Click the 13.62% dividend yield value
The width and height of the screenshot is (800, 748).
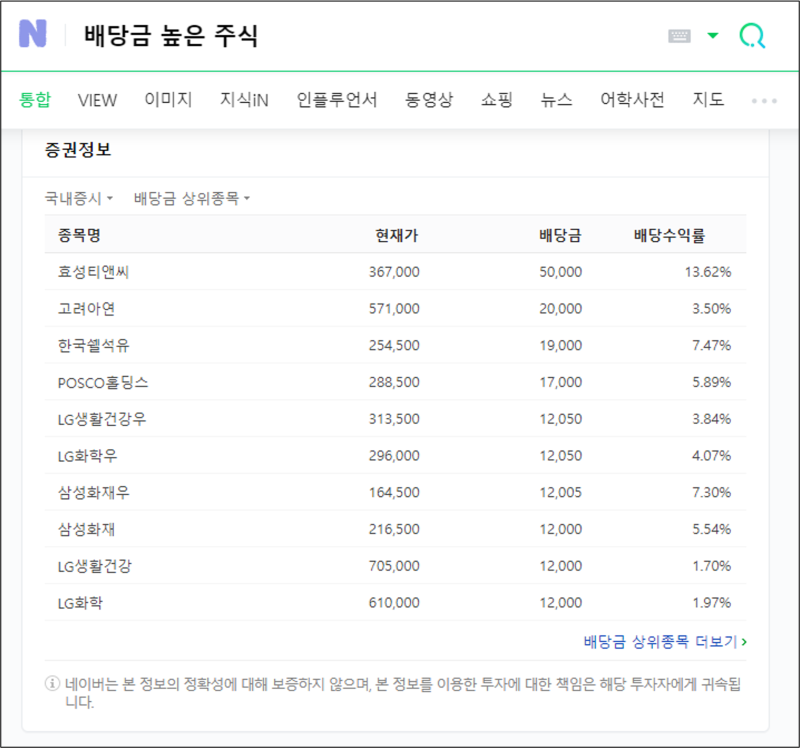click(x=708, y=271)
